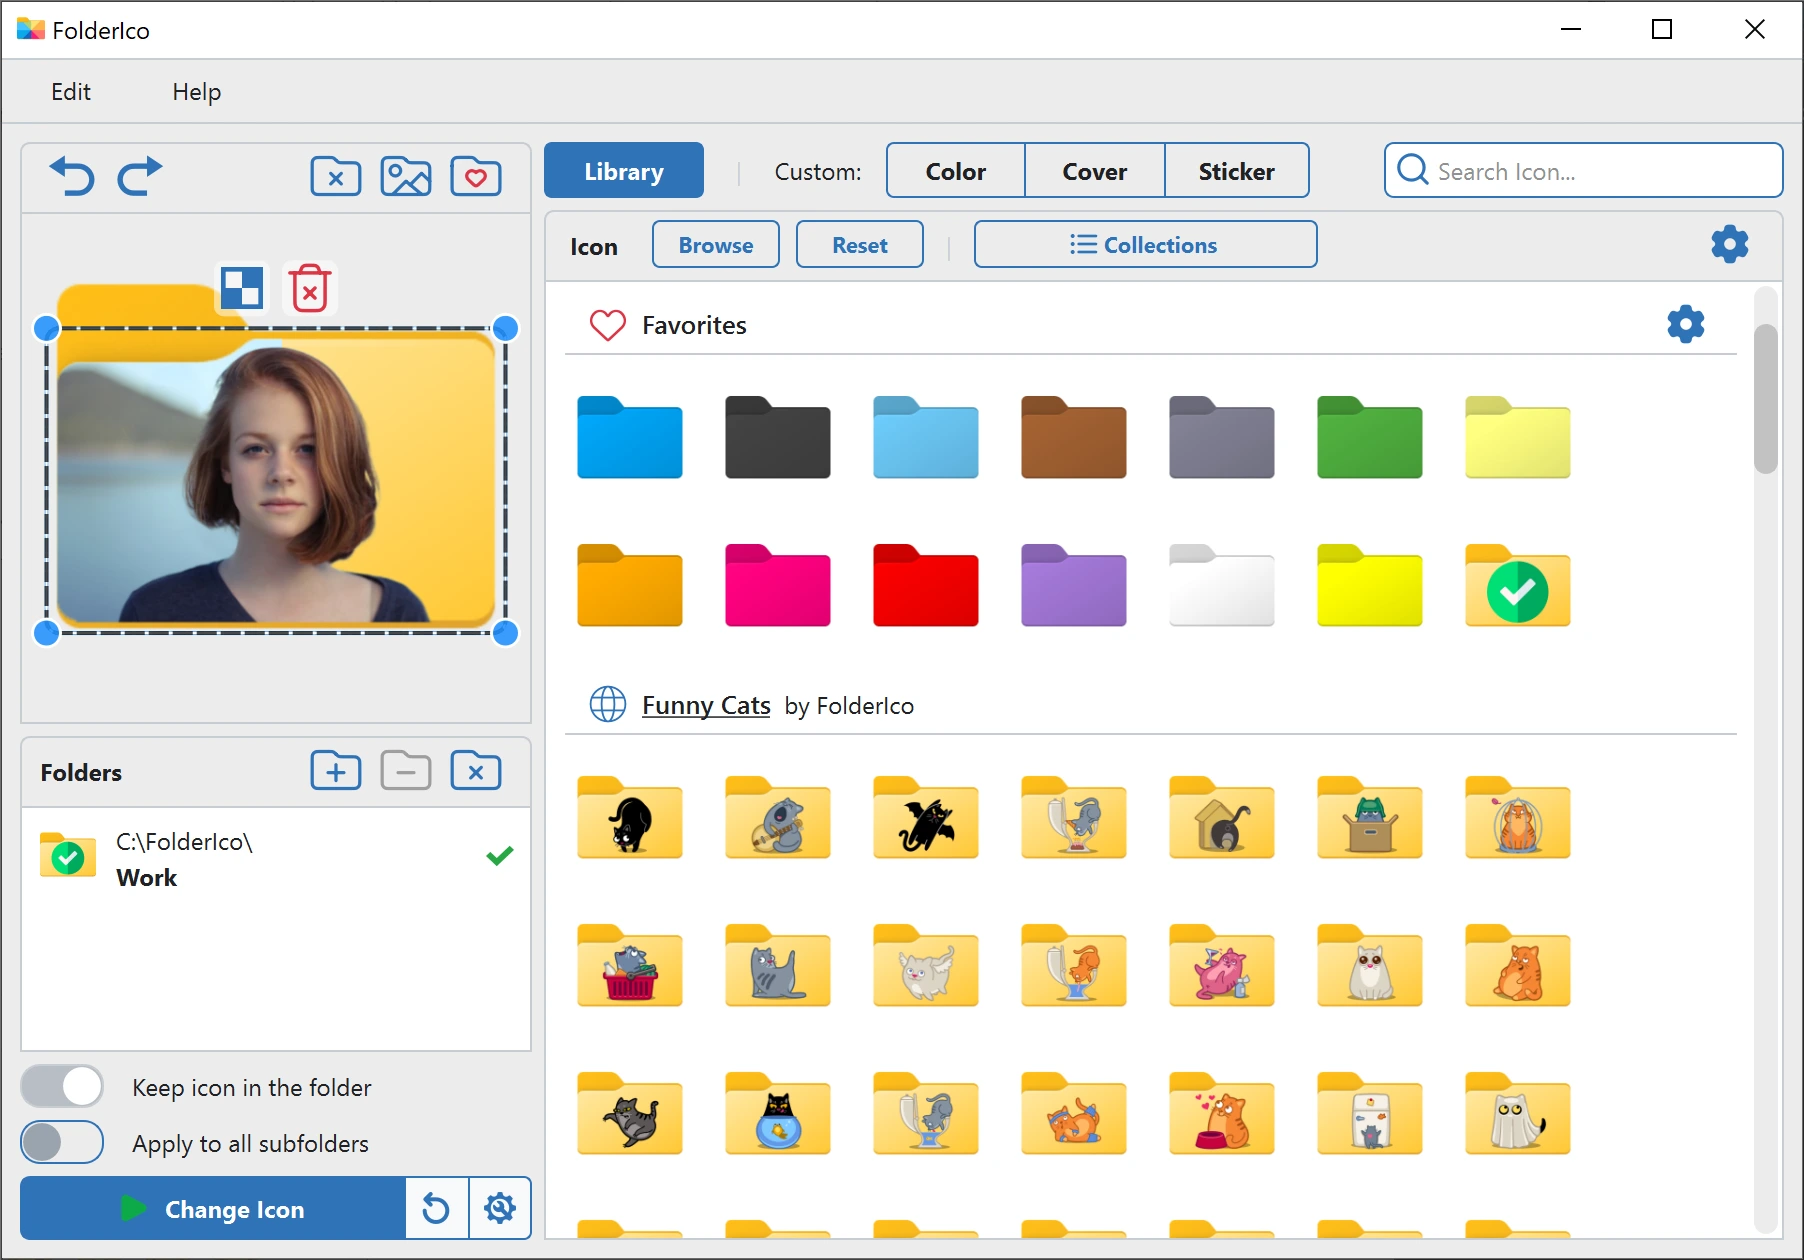Click the restore default icon button beside Change Icon

coord(436,1209)
